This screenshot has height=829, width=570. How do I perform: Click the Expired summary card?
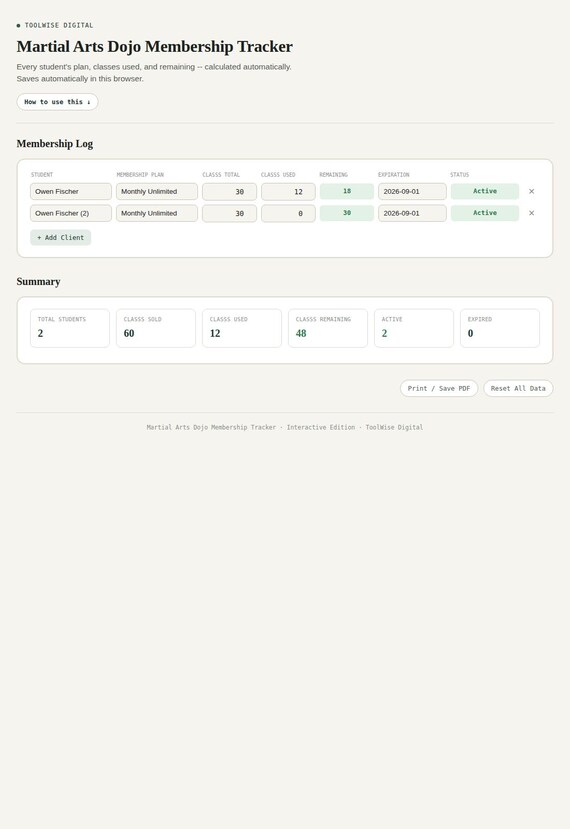(500, 328)
